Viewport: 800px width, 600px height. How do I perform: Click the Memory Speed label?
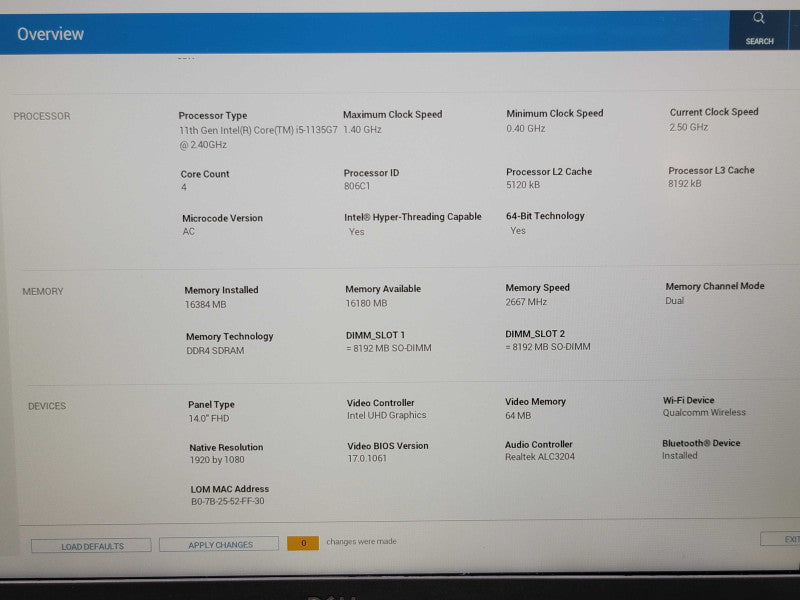[x=537, y=288]
